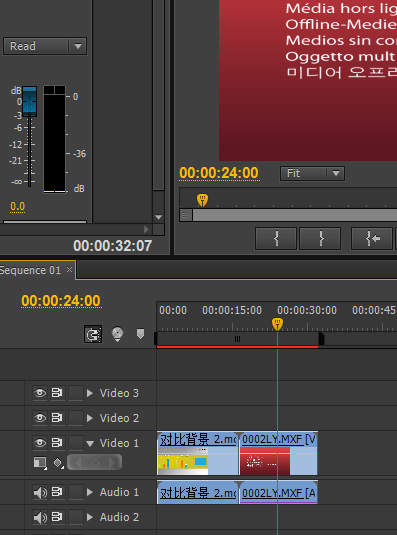
Task: Toggle track lock box on Video 1
Action: [76, 443]
